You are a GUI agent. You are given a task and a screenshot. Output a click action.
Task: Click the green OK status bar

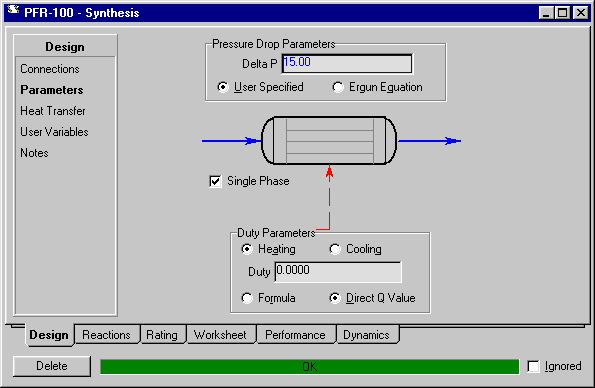(x=310, y=367)
